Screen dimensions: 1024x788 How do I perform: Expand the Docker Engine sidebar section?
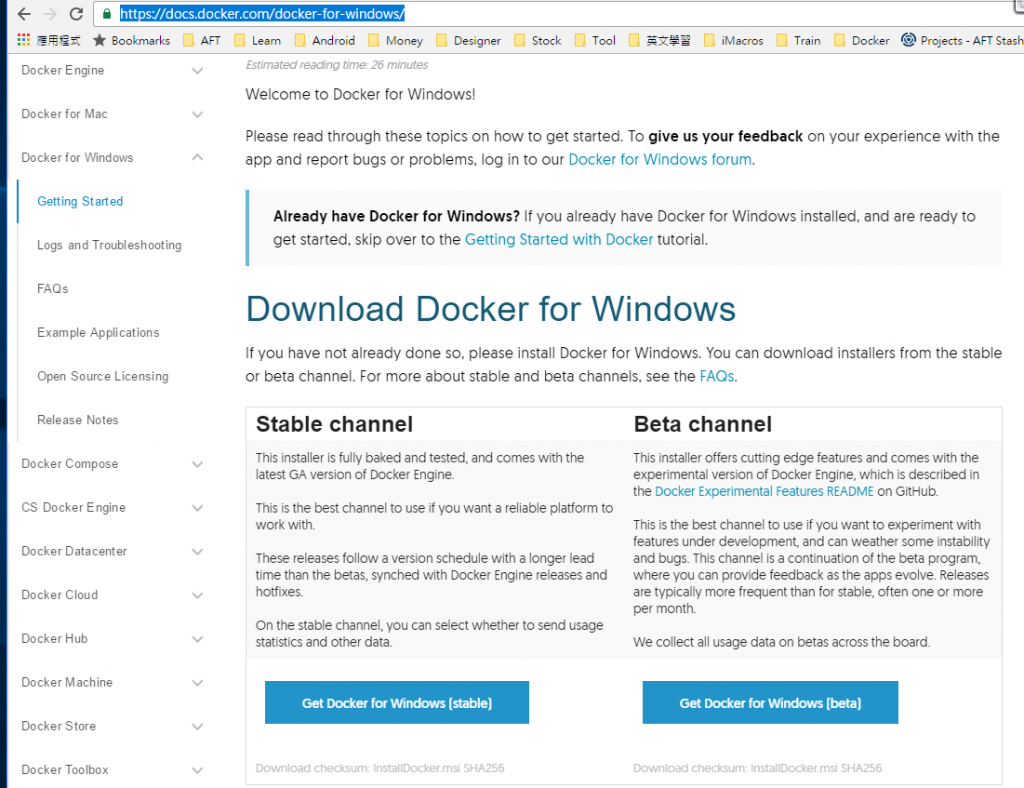197,71
